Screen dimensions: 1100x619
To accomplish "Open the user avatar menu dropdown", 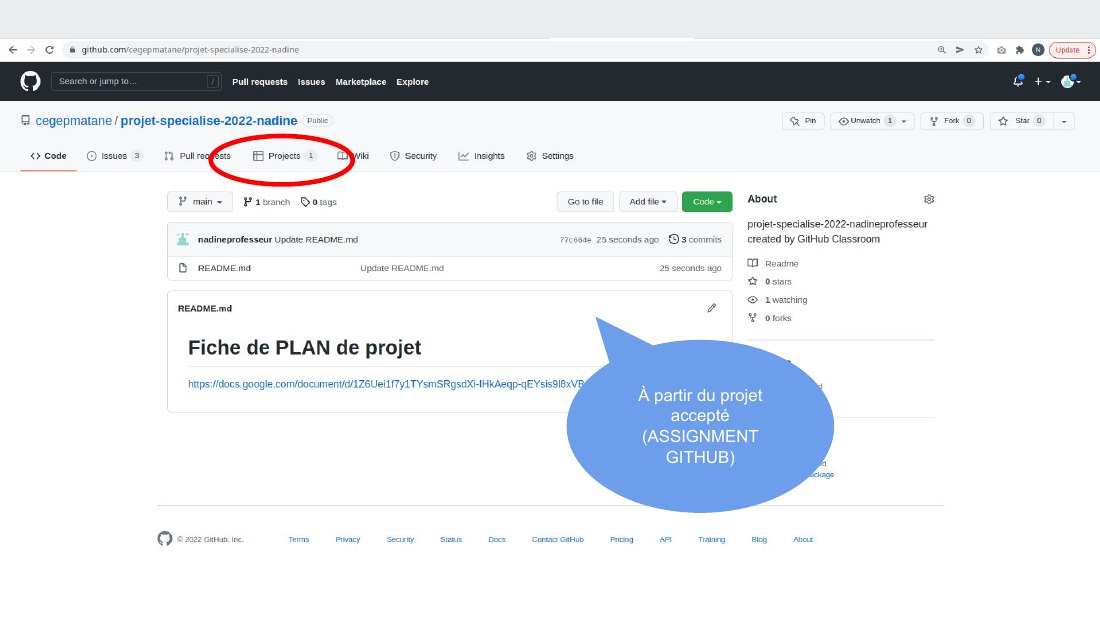I will coord(1071,81).
